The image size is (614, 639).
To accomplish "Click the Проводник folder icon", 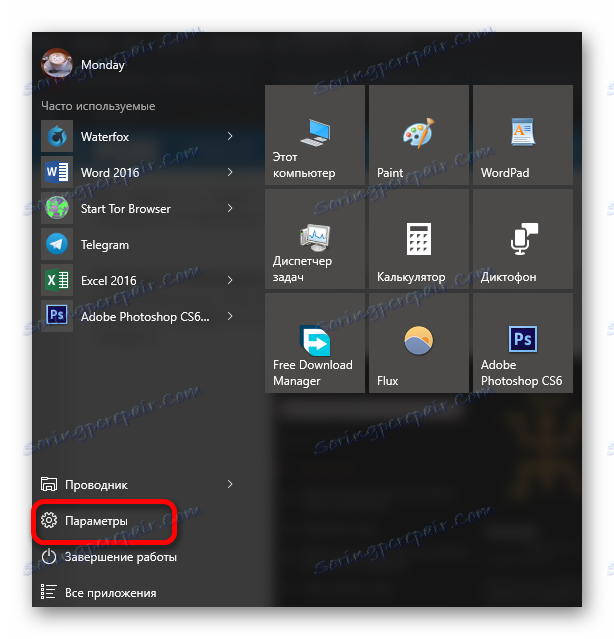I will [x=49, y=484].
